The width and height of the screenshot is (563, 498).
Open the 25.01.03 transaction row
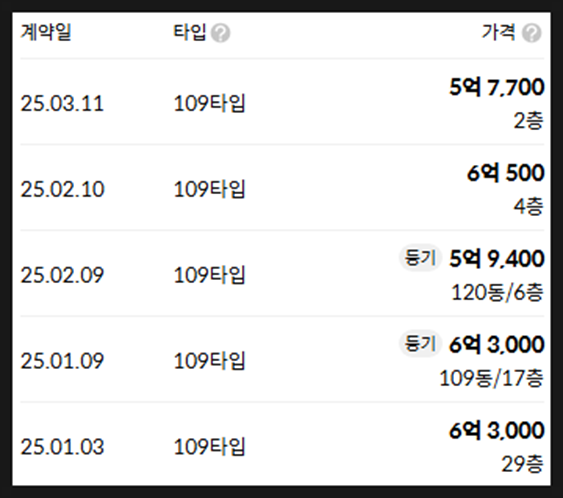(x=282, y=445)
